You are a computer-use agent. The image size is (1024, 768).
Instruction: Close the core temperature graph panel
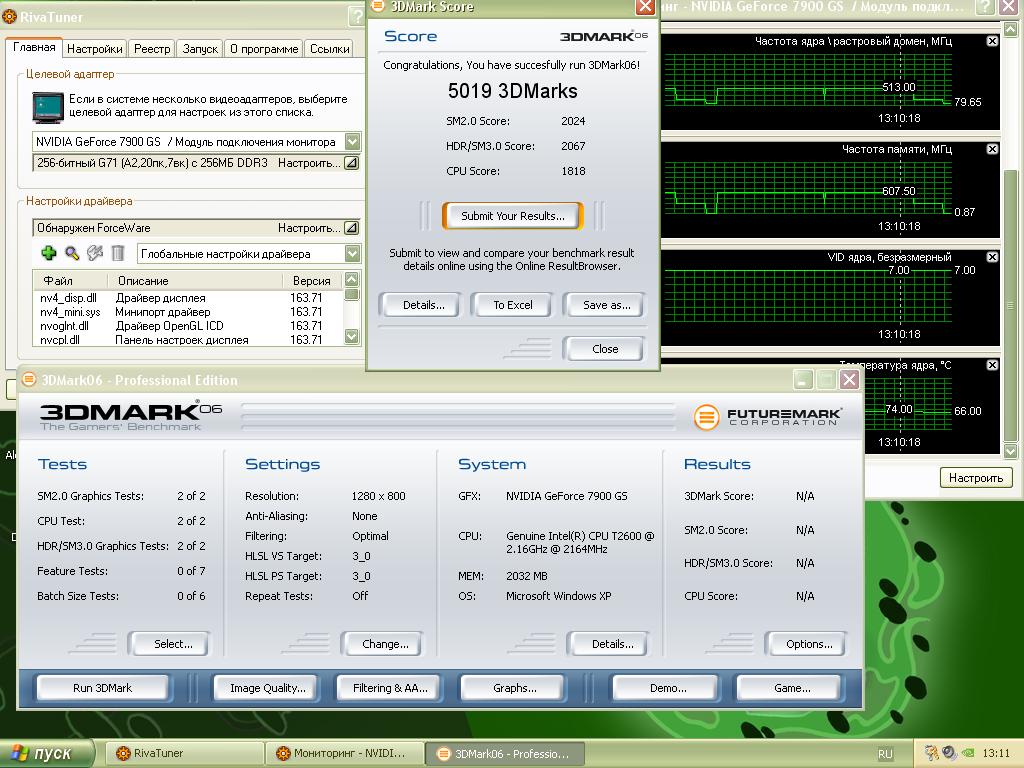pos(992,365)
